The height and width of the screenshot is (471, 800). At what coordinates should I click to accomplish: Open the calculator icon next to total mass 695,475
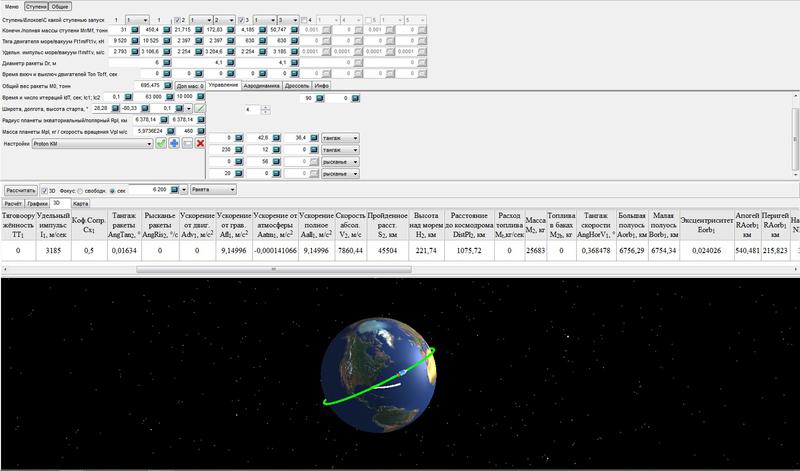(x=167, y=85)
